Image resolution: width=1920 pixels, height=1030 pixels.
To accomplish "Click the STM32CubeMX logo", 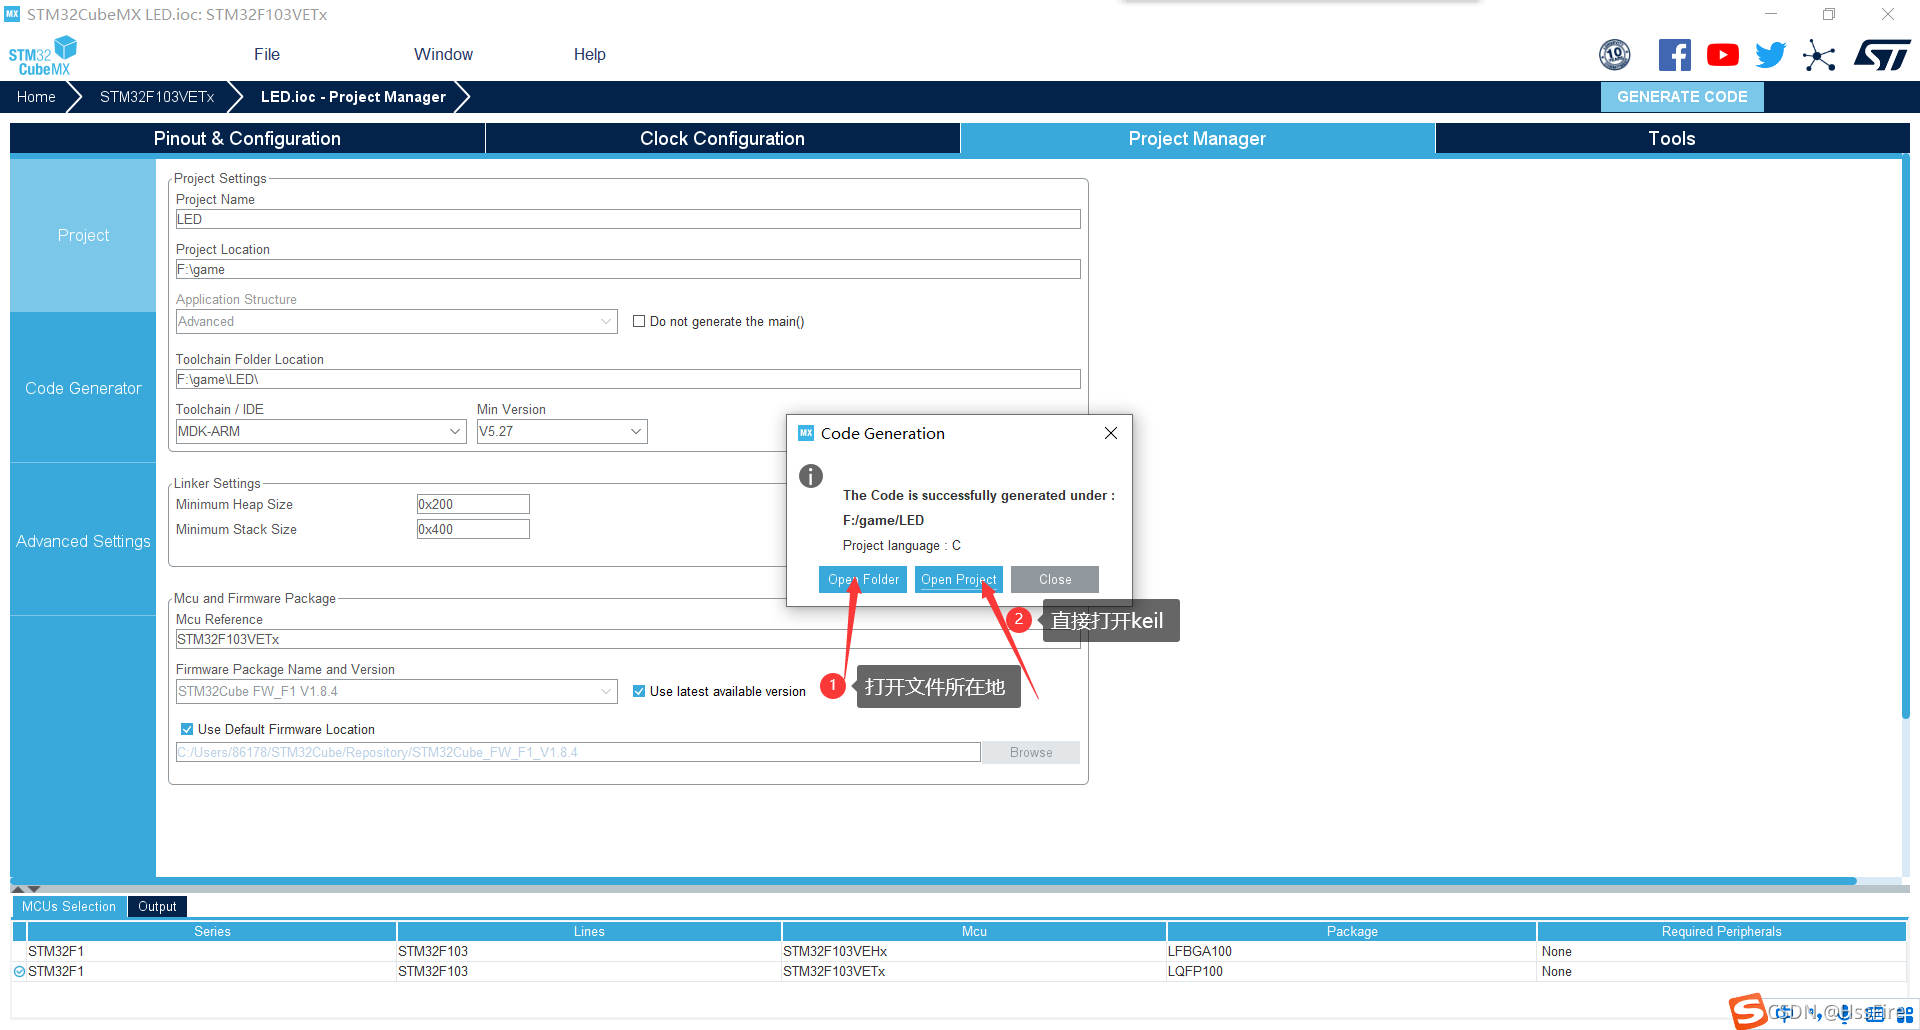I will (x=43, y=55).
